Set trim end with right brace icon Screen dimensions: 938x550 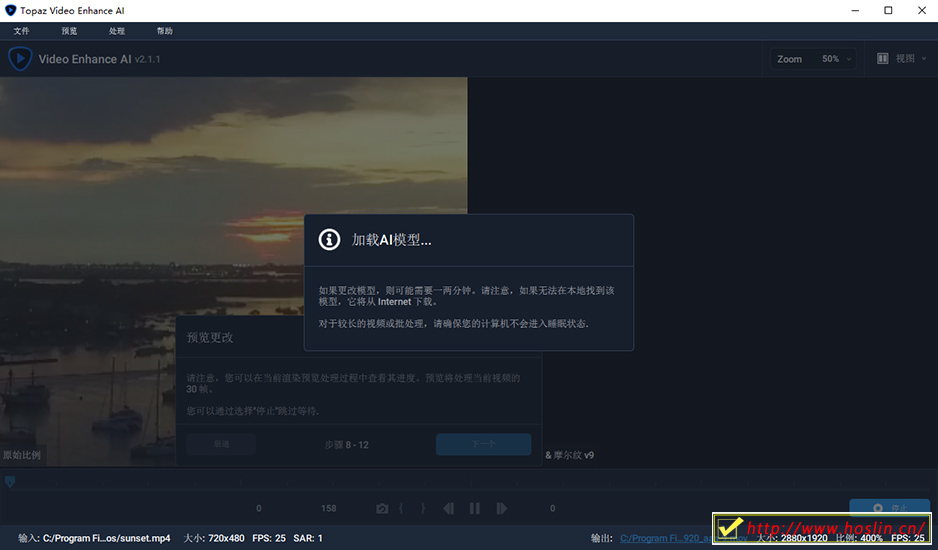tap(423, 509)
